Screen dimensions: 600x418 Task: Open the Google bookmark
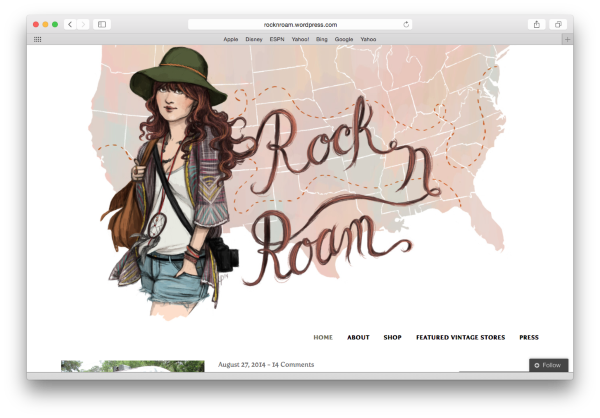(x=344, y=39)
